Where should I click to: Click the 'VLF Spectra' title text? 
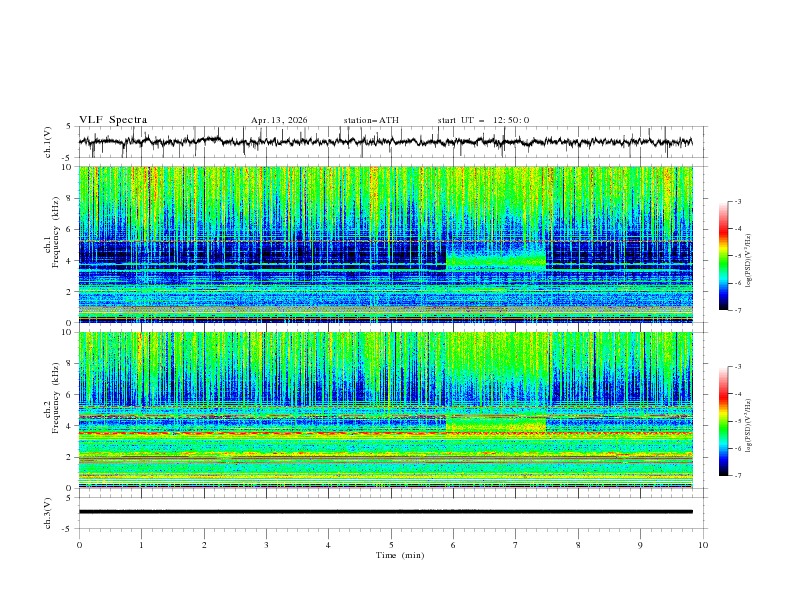click(x=113, y=120)
